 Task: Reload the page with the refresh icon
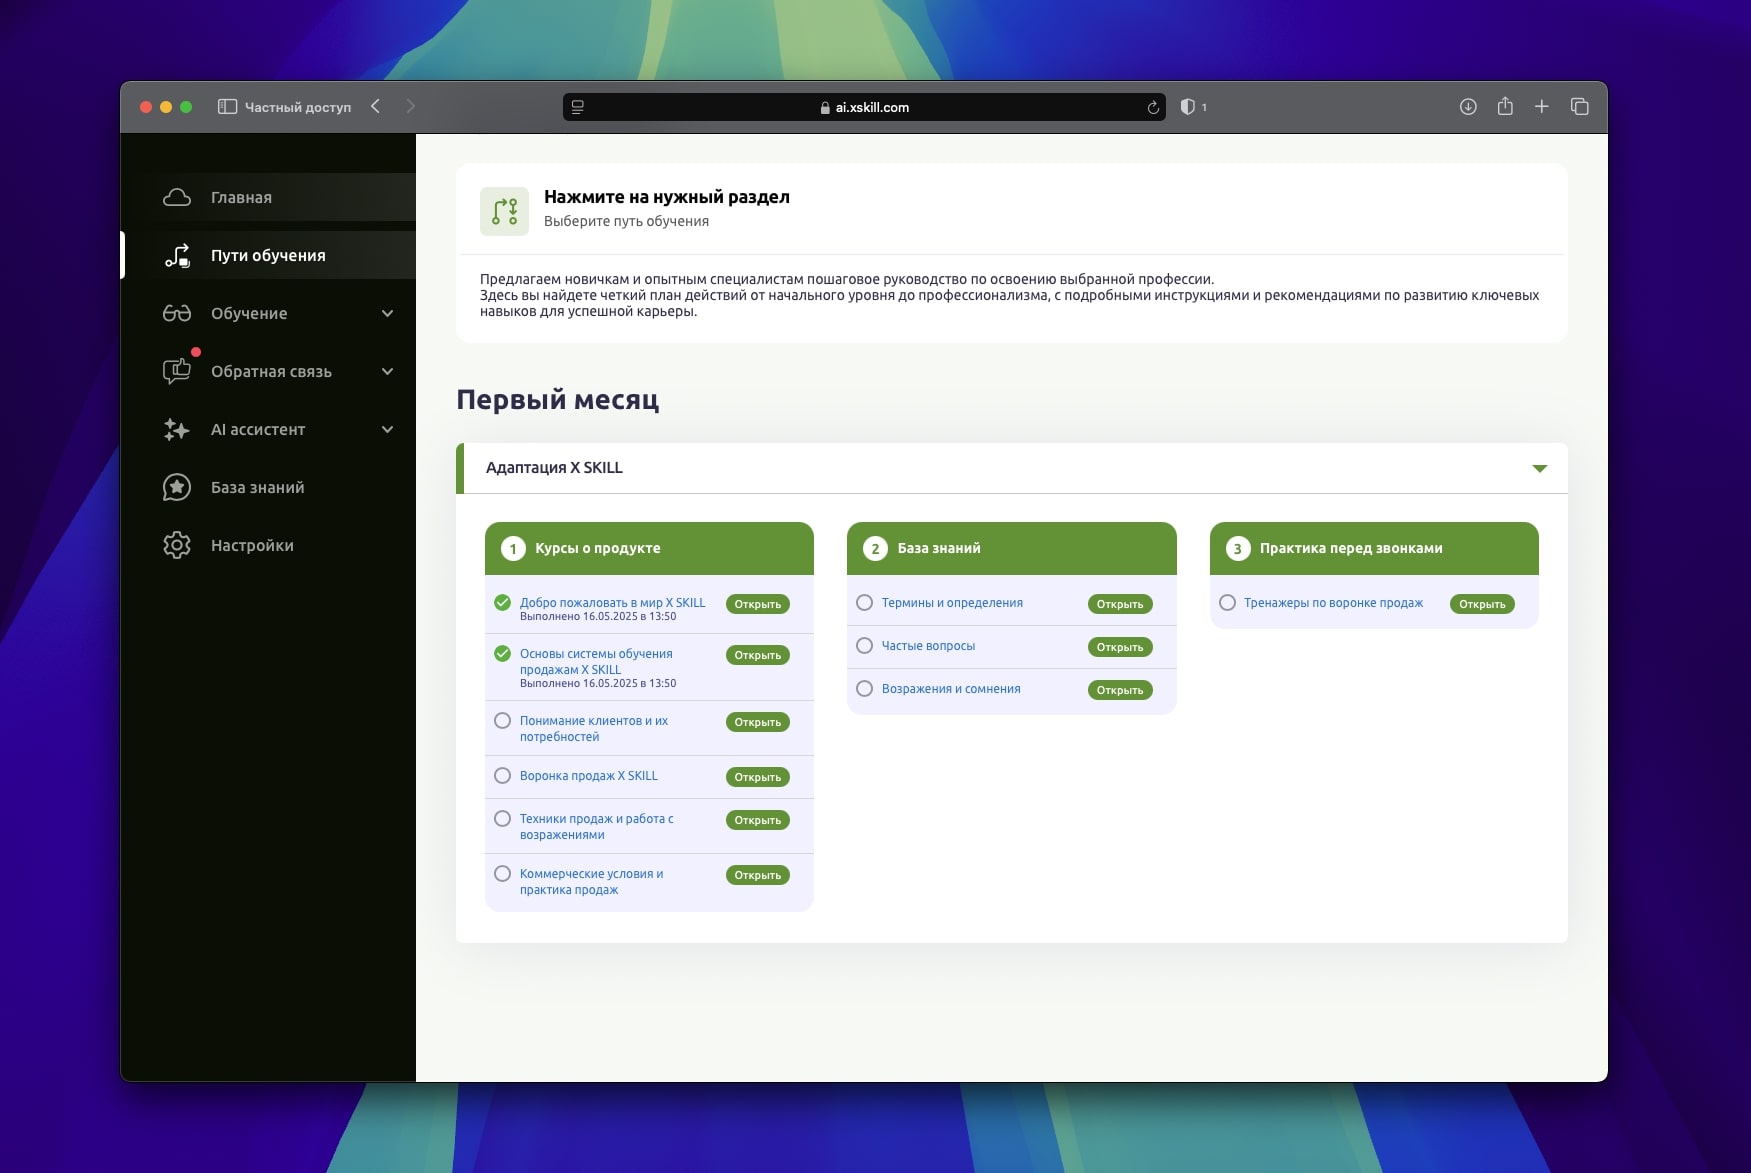click(1153, 107)
